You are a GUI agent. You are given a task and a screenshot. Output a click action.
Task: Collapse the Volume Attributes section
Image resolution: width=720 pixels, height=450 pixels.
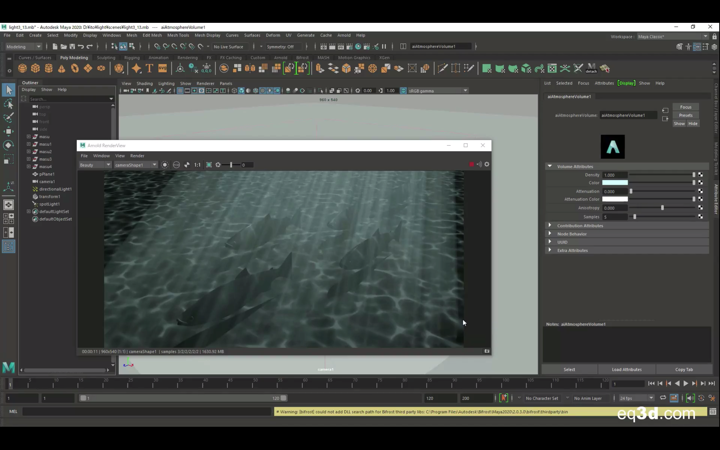point(550,166)
